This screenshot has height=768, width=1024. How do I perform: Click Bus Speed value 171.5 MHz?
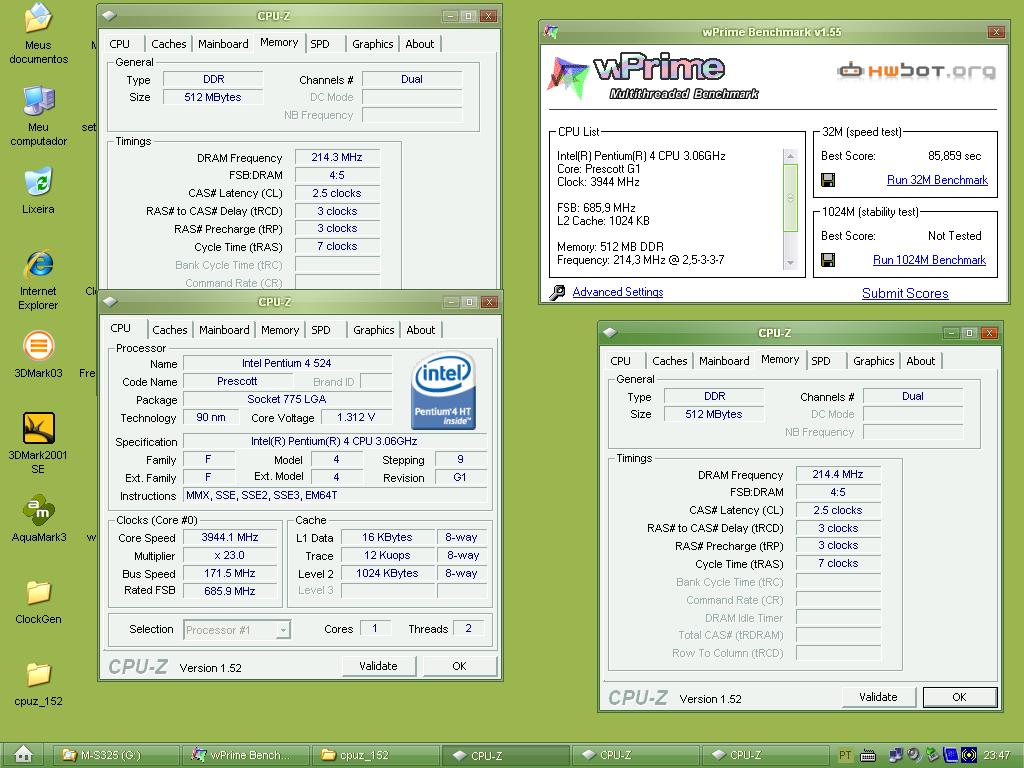click(x=230, y=573)
